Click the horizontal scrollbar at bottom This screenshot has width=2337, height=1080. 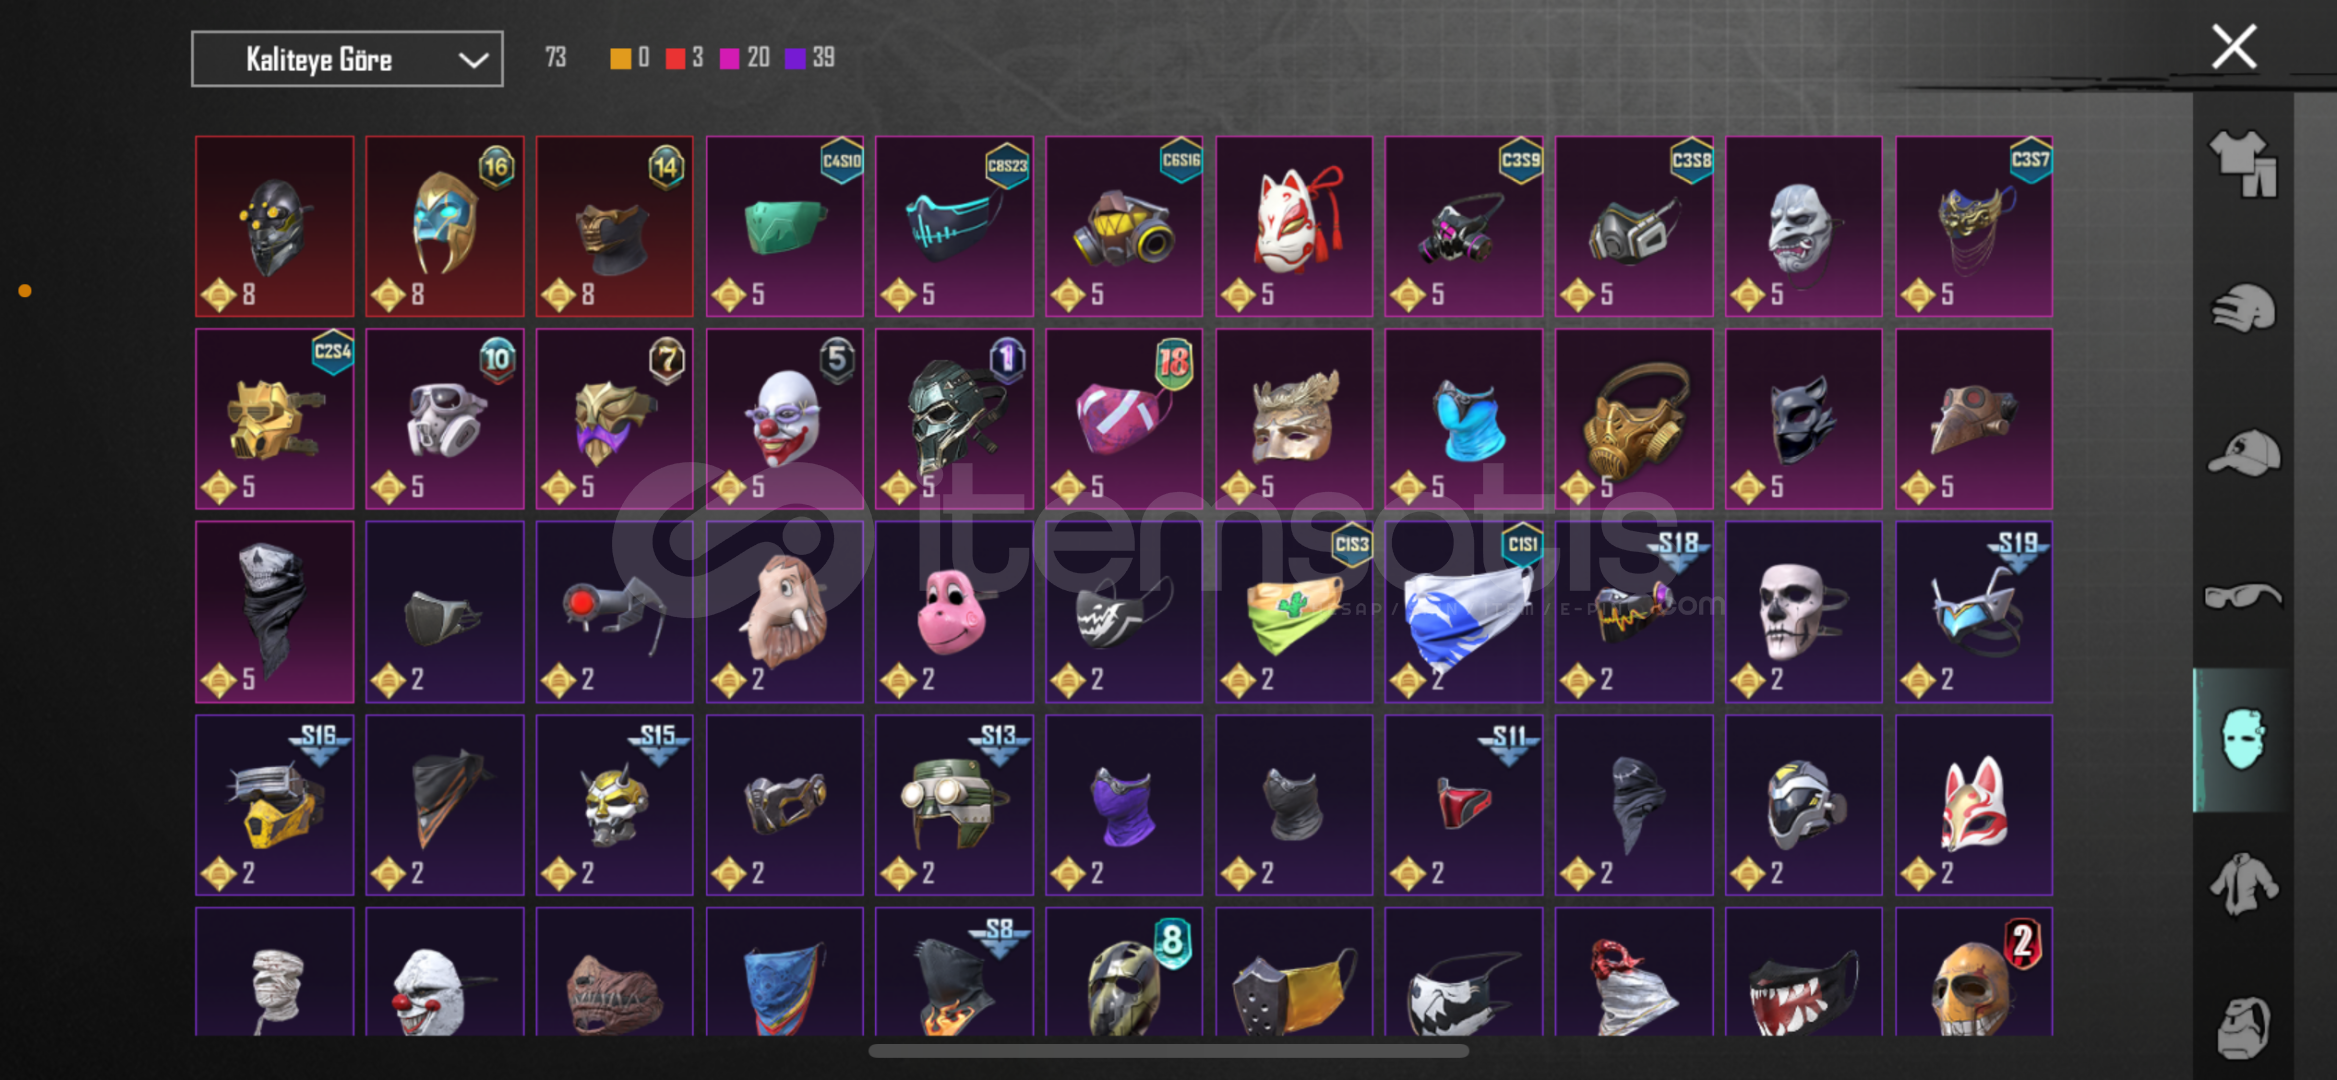(1168, 1051)
